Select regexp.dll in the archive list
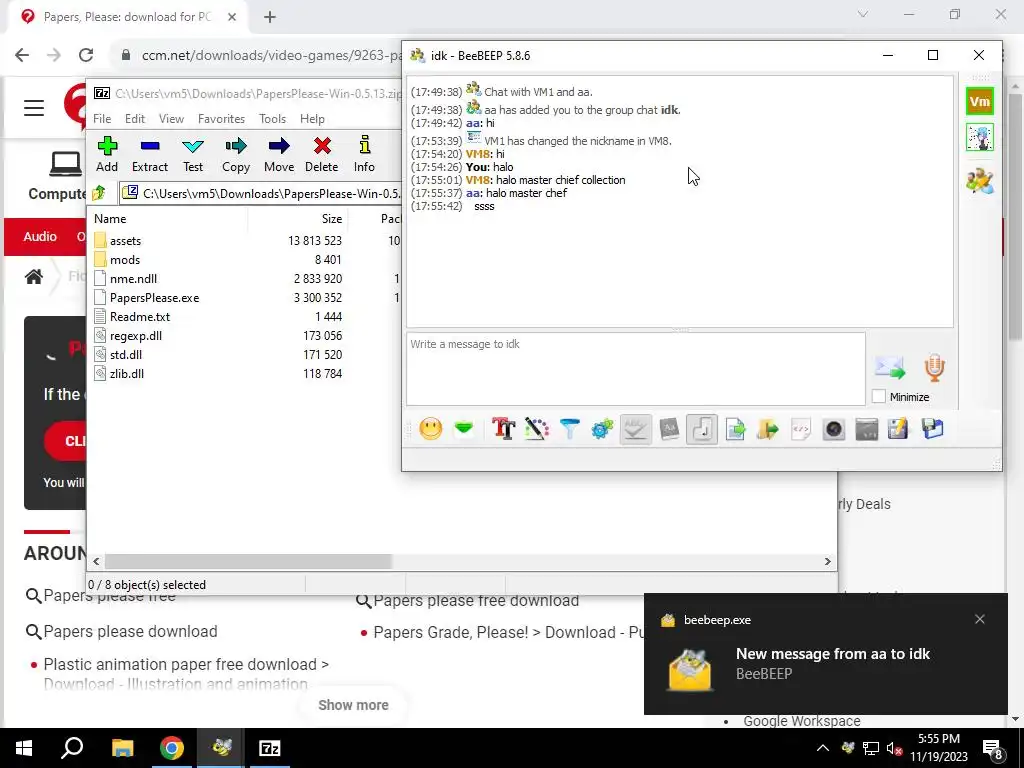Screen dimensions: 1024x768 point(136,336)
